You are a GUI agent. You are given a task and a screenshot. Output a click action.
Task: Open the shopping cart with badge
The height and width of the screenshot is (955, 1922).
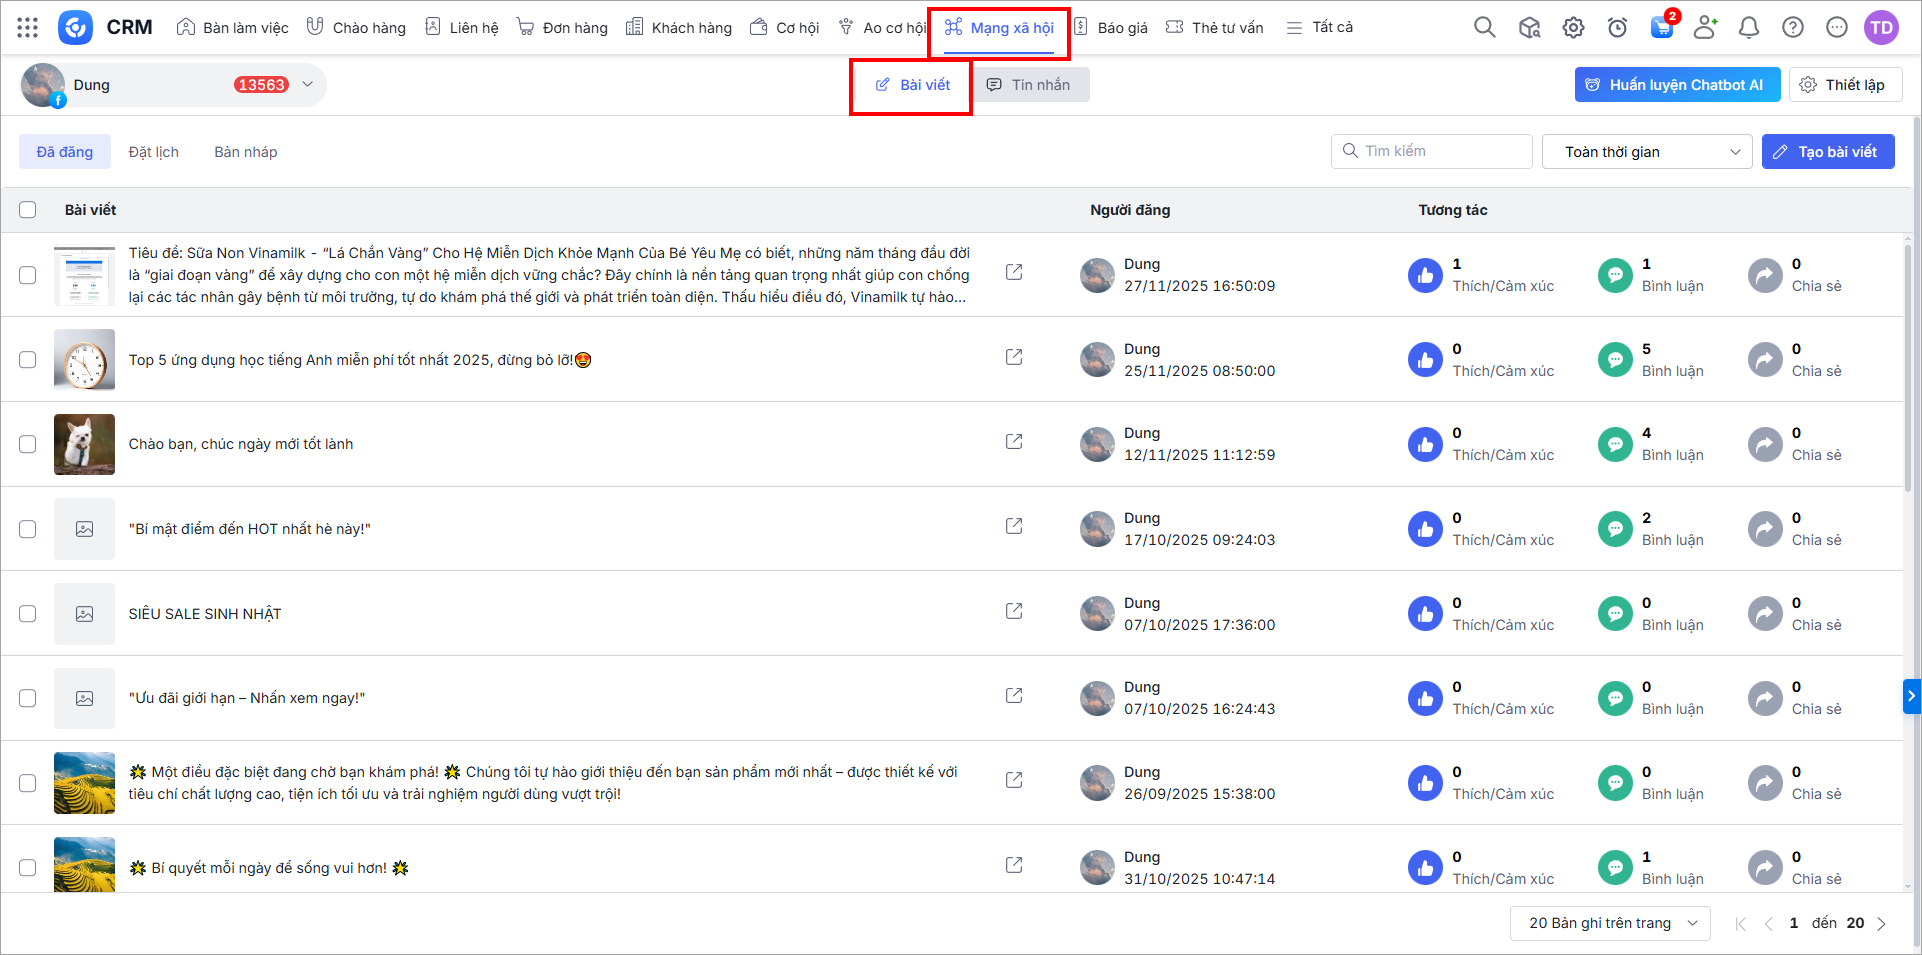[x=1661, y=28]
